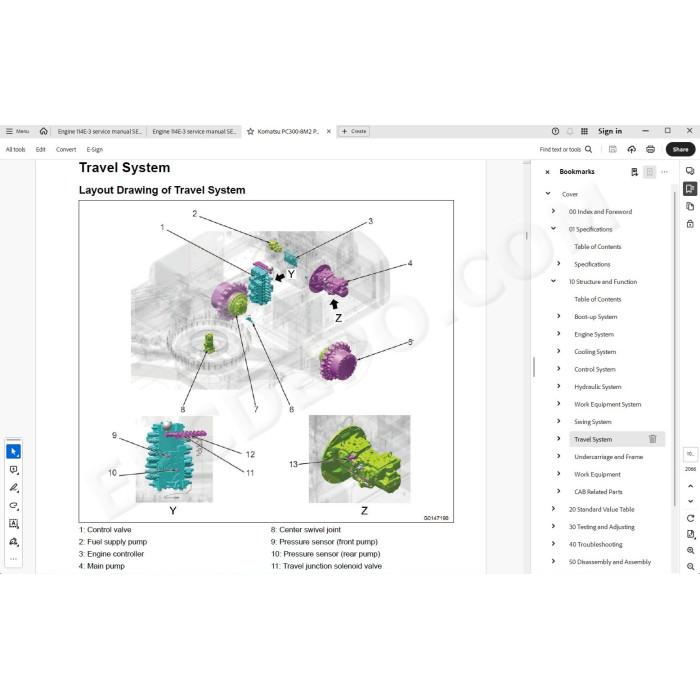Switch to Engine 114E-3 tab beside Home icon
Screen dimensions: 700x700
click(99, 131)
